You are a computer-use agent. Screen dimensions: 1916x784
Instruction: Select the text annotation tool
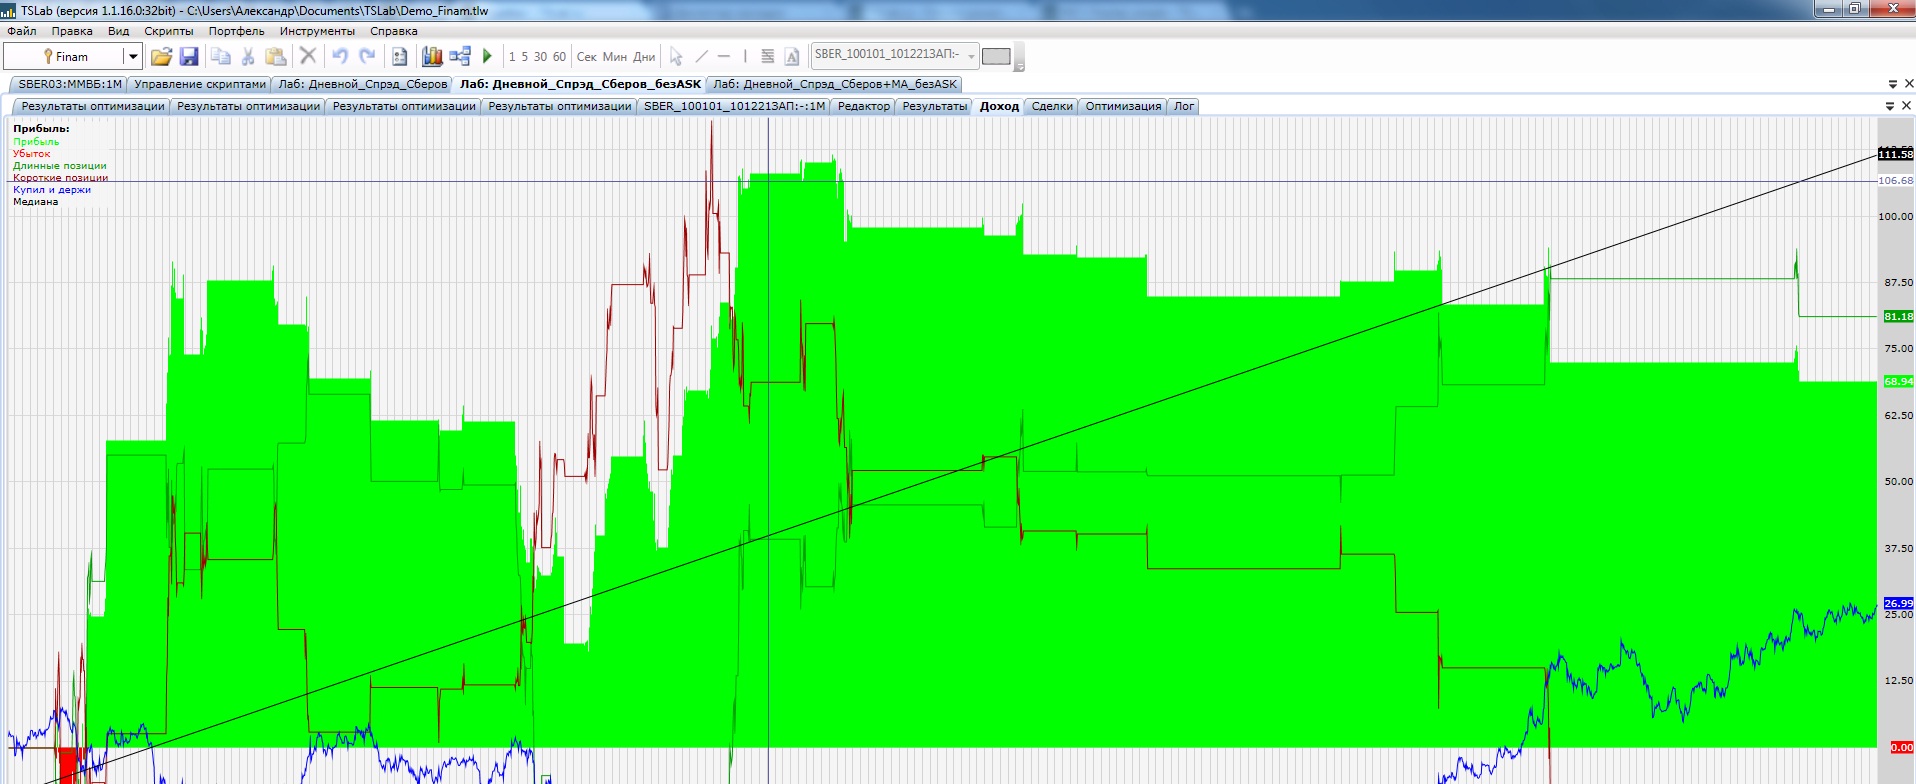[x=792, y=57]
